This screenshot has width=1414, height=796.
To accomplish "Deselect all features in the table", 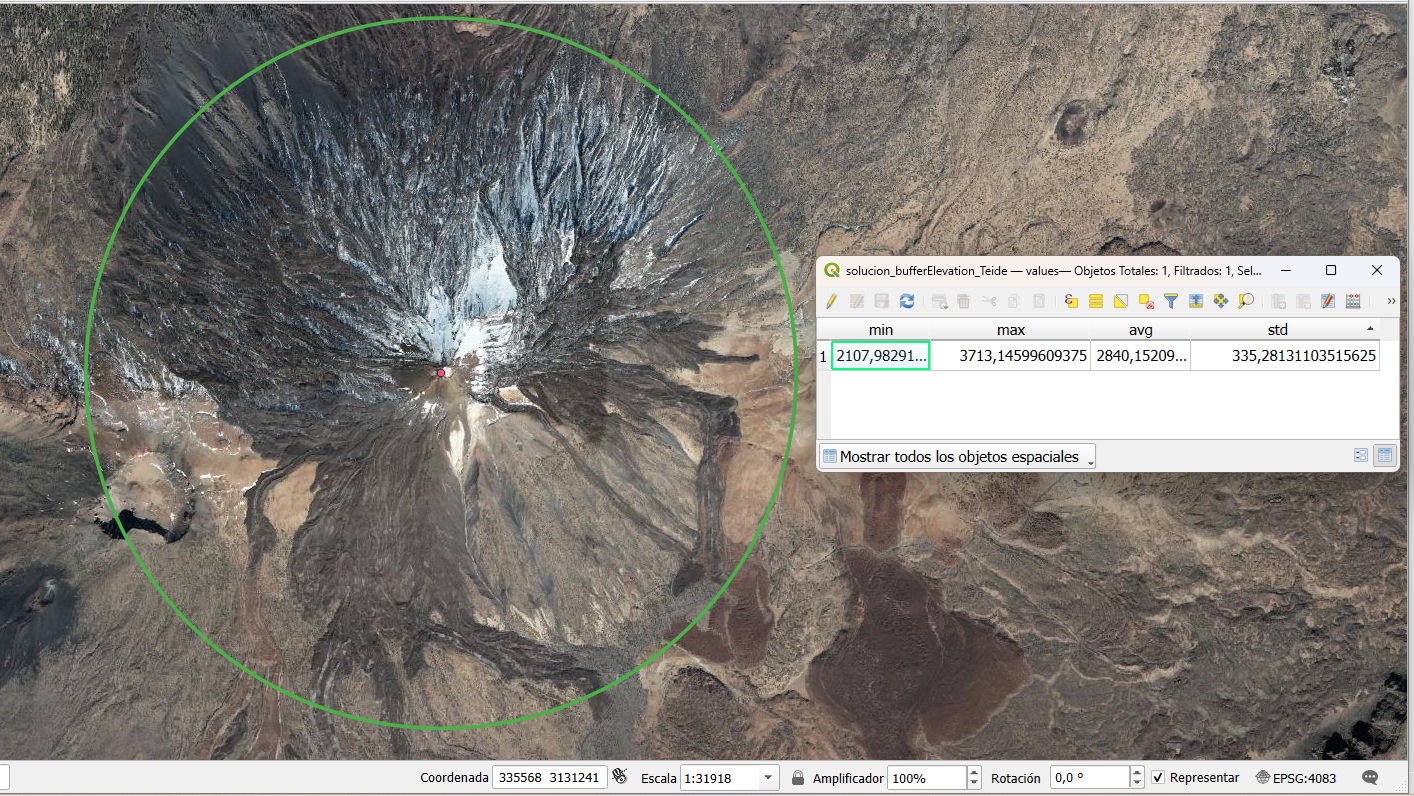I will (x=1146, y=301).
